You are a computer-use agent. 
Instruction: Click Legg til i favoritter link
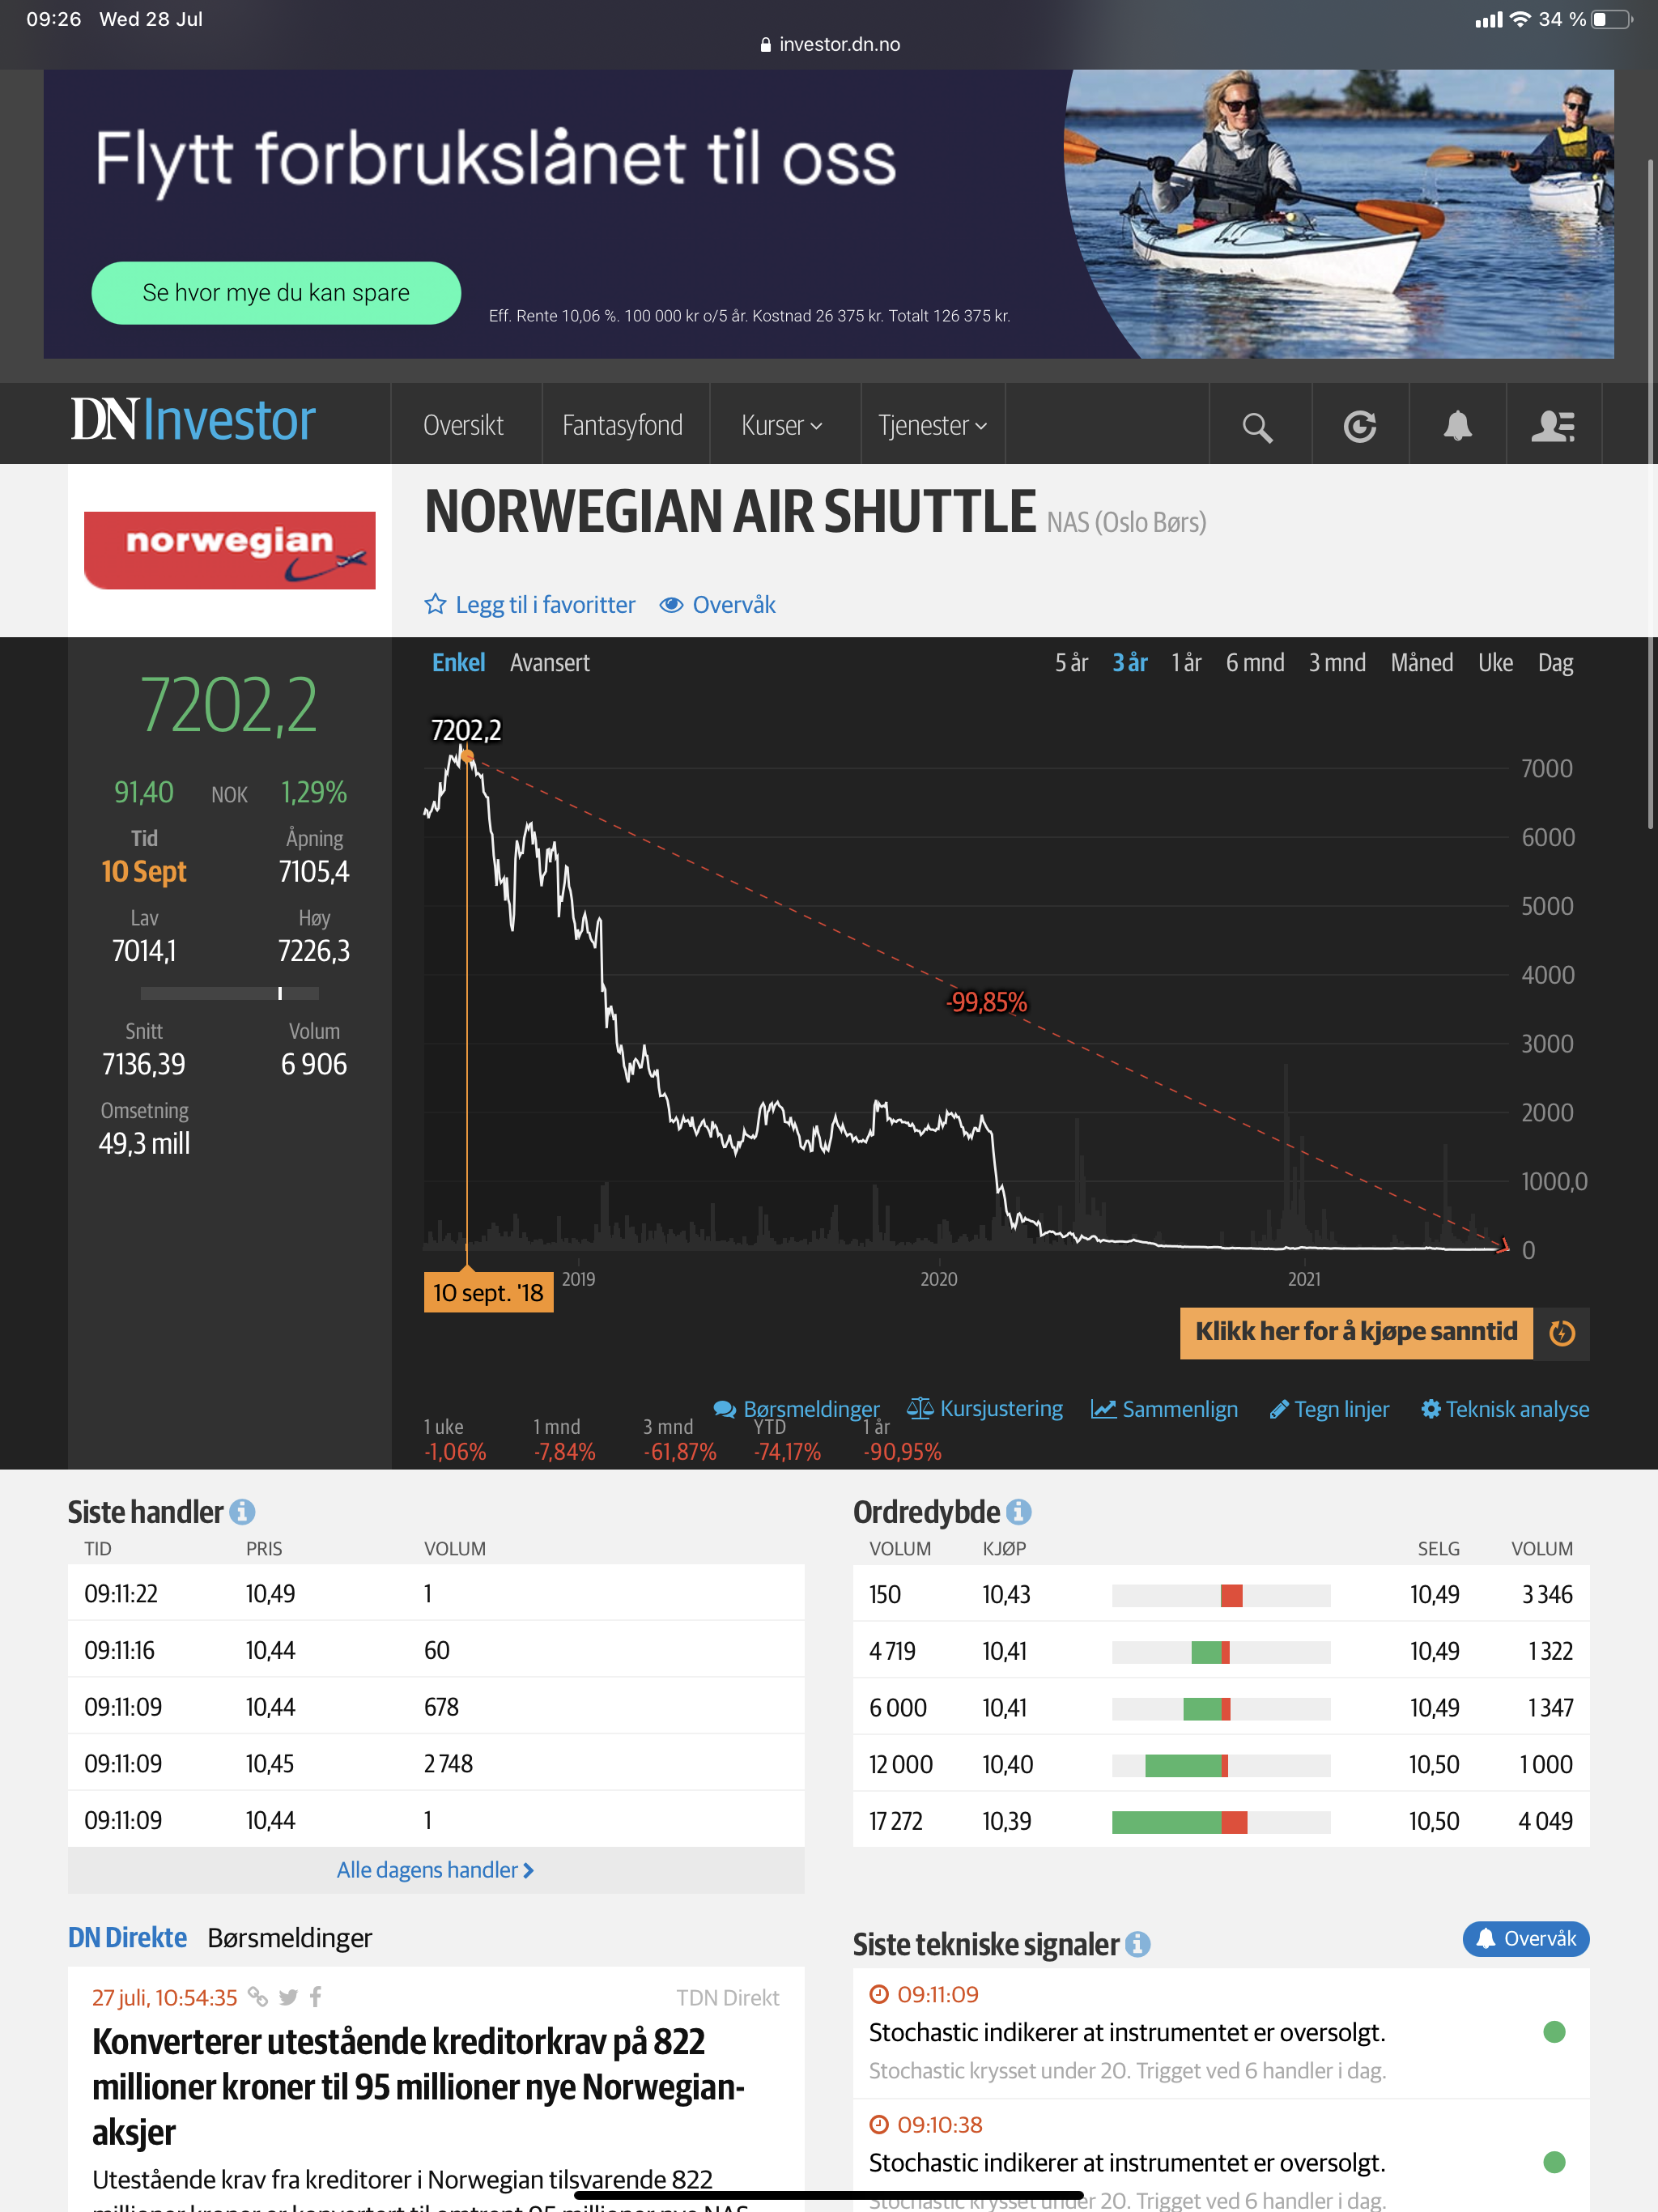(x=545, y=605)
